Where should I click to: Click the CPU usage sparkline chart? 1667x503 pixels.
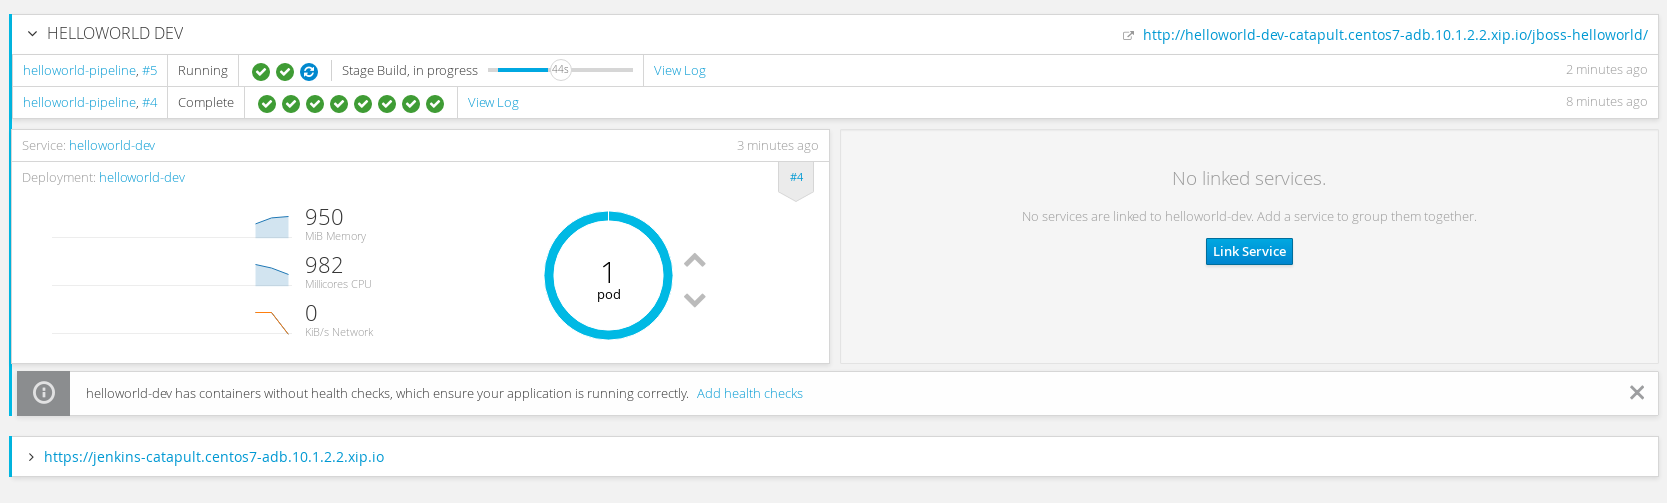point(171,274)
